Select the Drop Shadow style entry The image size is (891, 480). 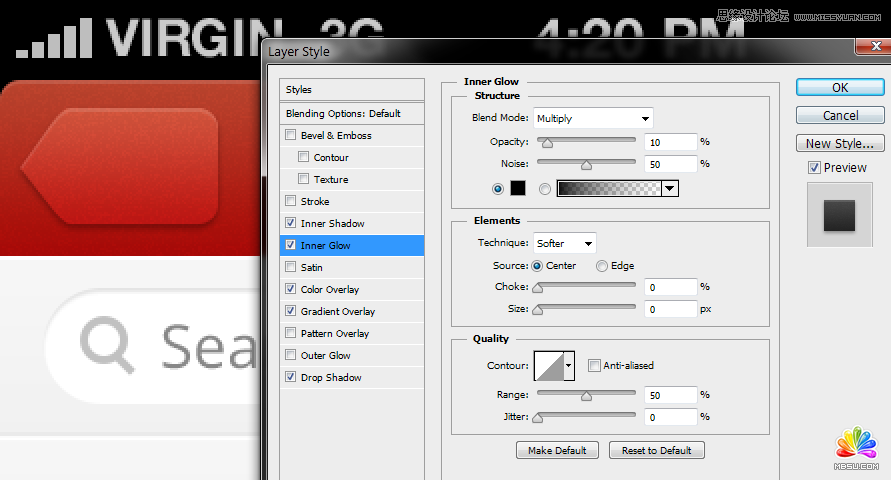pos(330,378)
